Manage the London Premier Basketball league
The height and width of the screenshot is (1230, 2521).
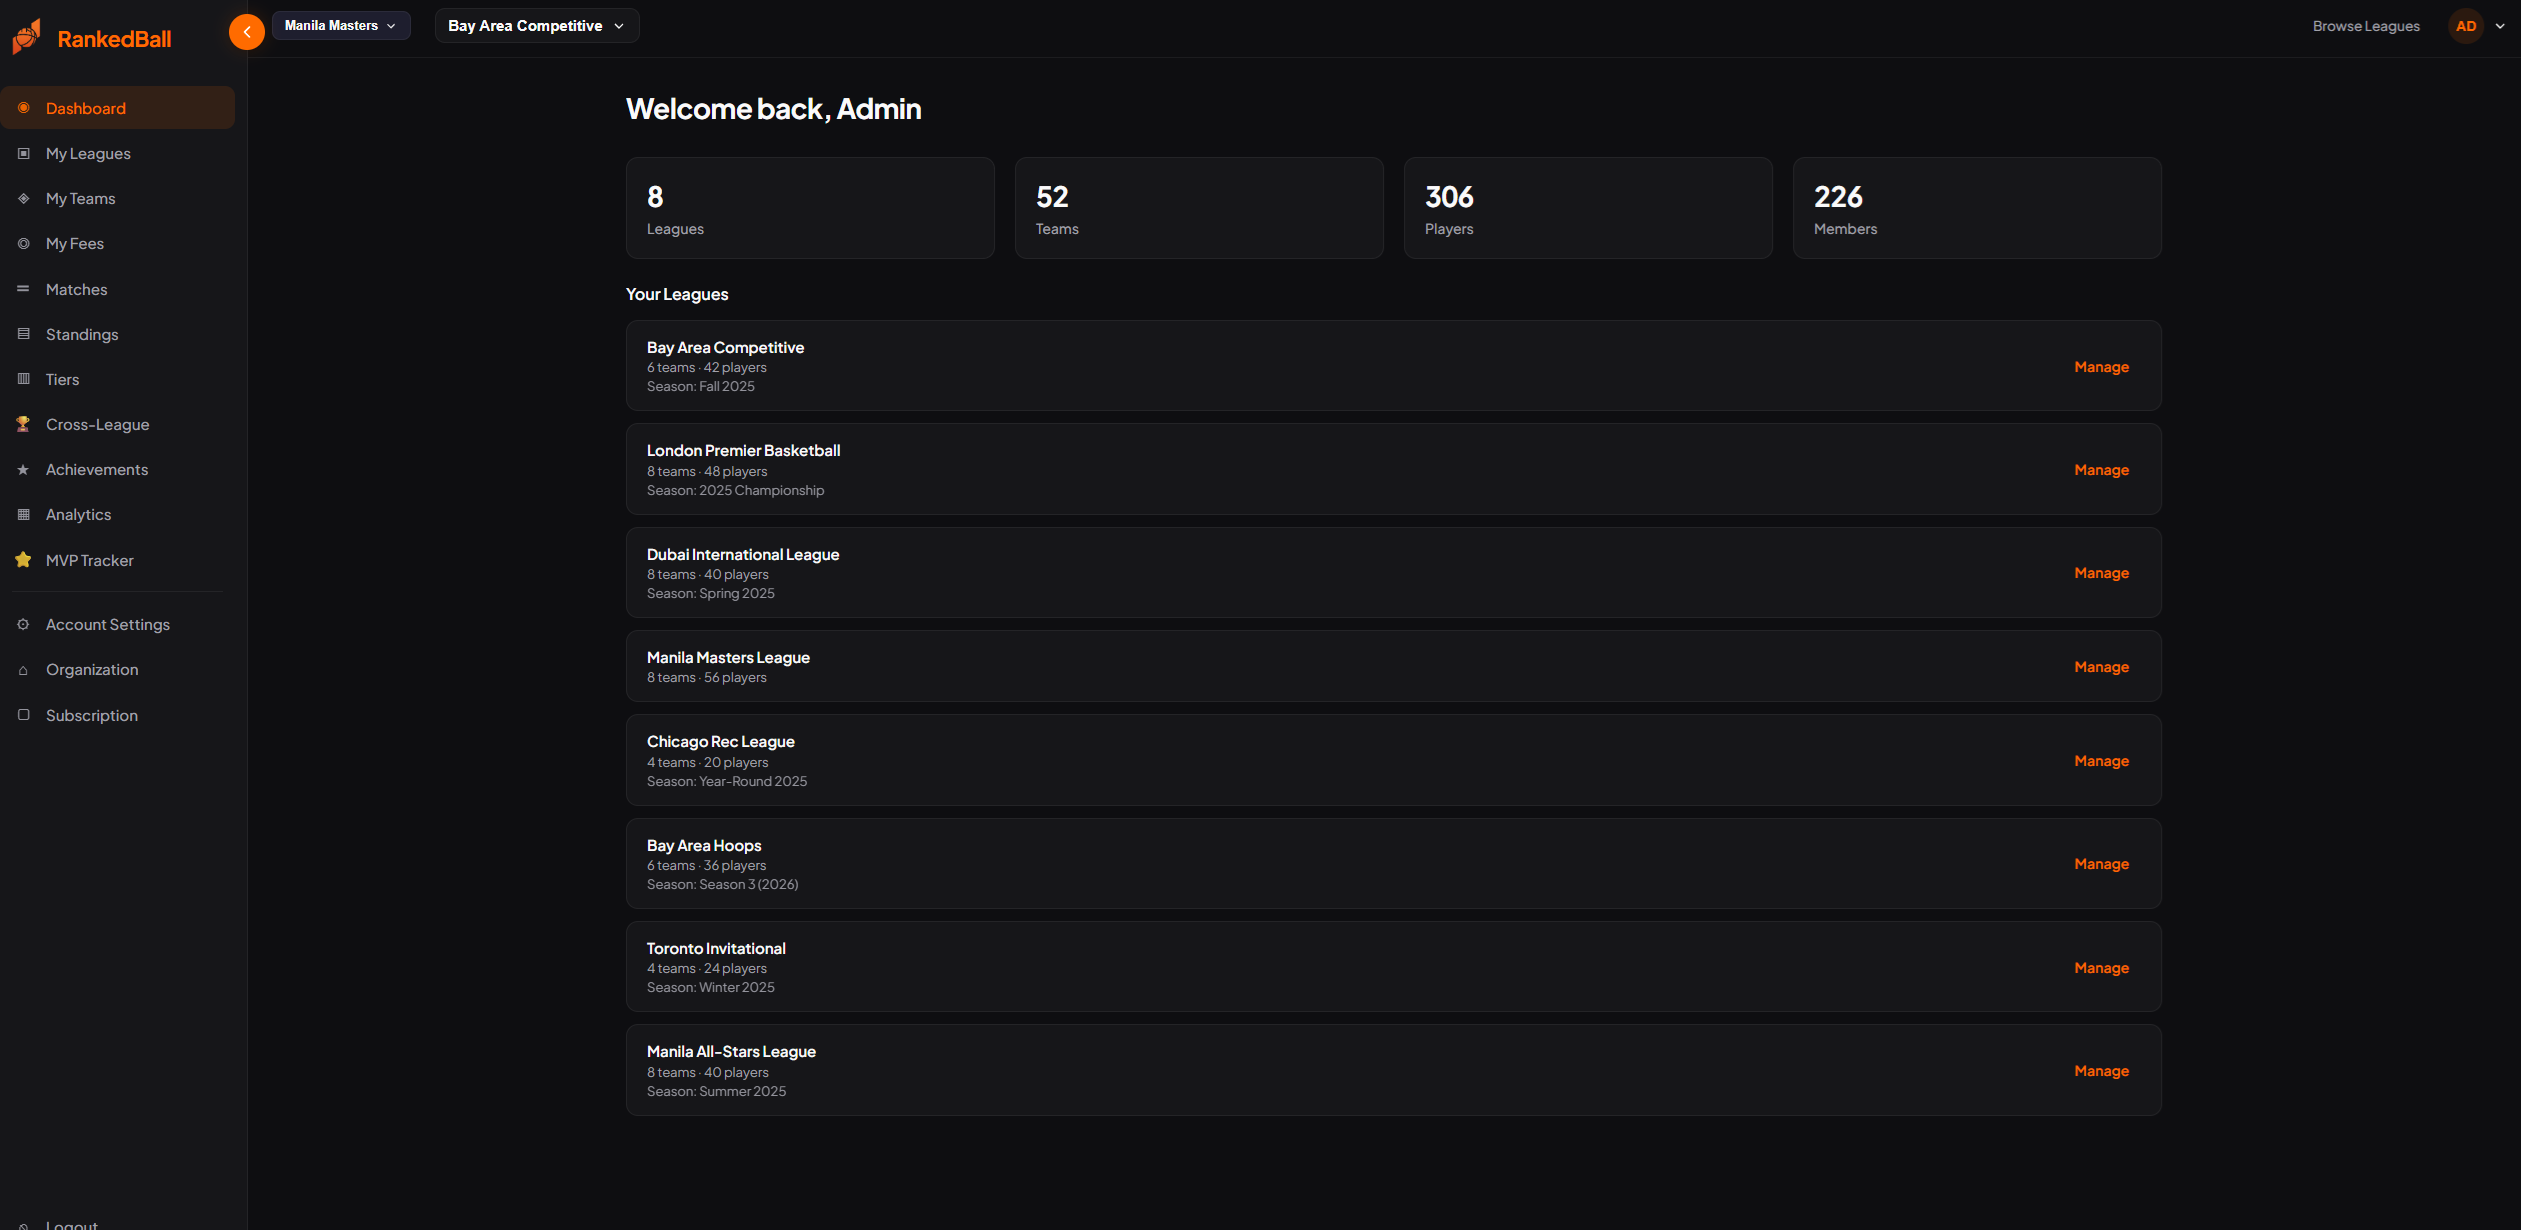click(x=2100, y=470)
